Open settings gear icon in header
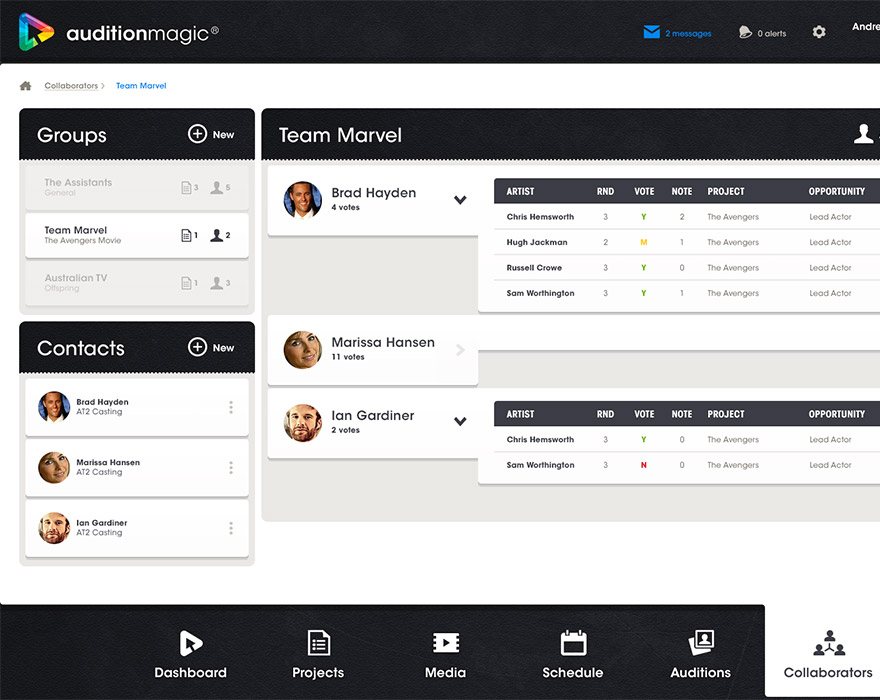Image resolution: width=880 pixels, height=700 pixels. point(819,32)
